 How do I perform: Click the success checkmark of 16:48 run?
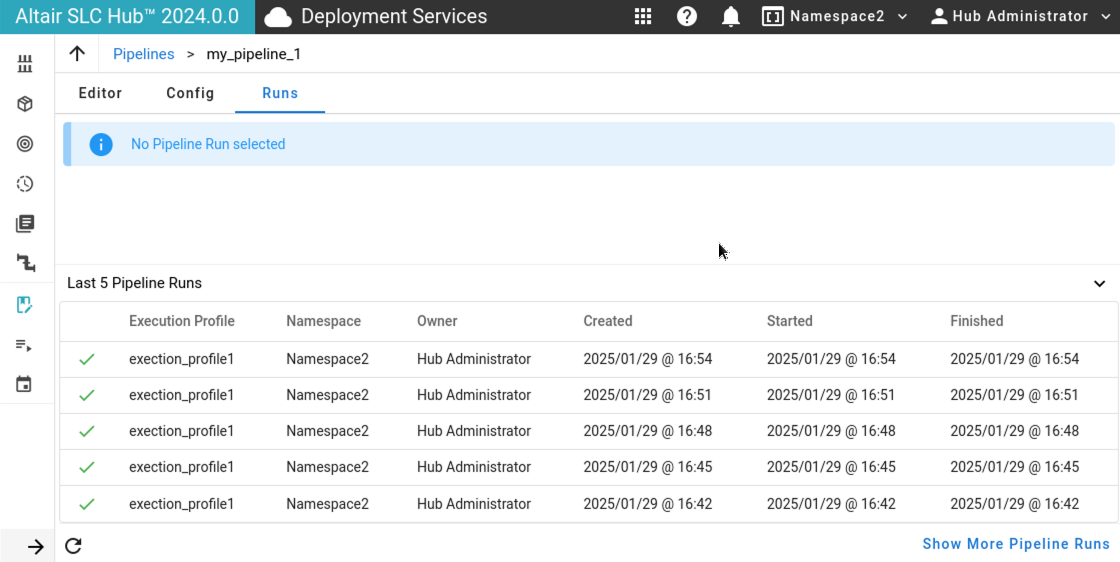click(87, 431)
